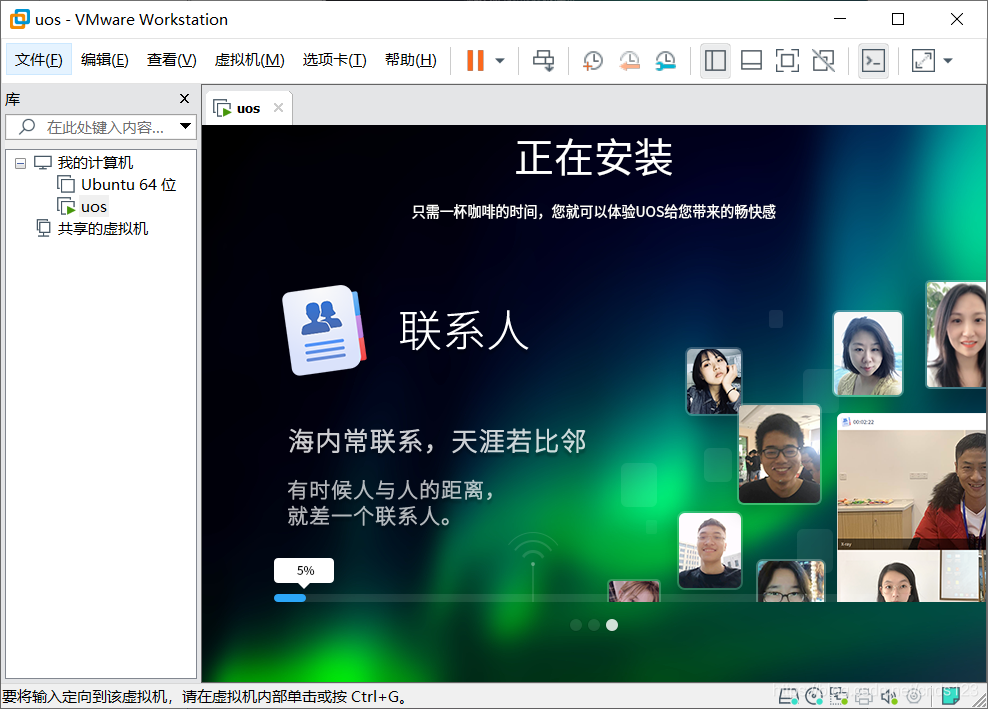Viewport: 988px width, 709px height.
Task: Click the 库 panel title label
Action: tap(13, 99)
